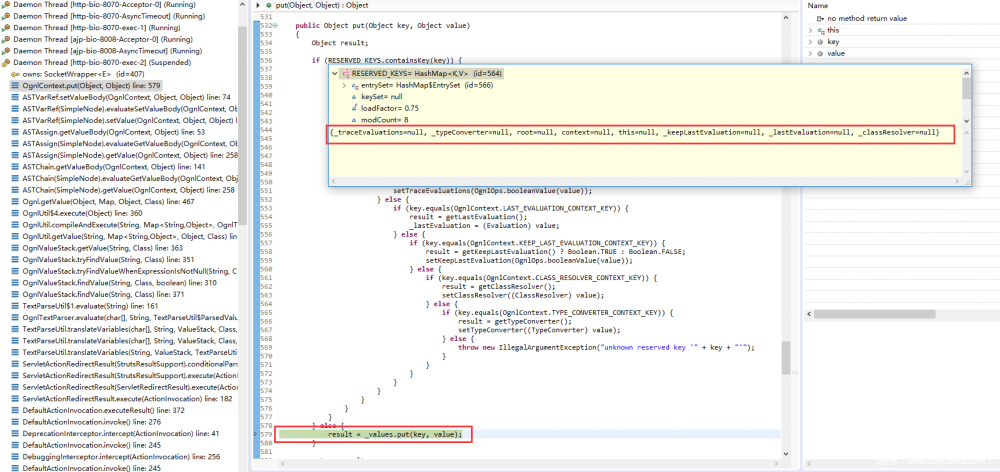Click the popup detail text '{_traceEvaluations=null, ...}'
1000x472 pixels.
pyautogui.click(x=635, y=133)
